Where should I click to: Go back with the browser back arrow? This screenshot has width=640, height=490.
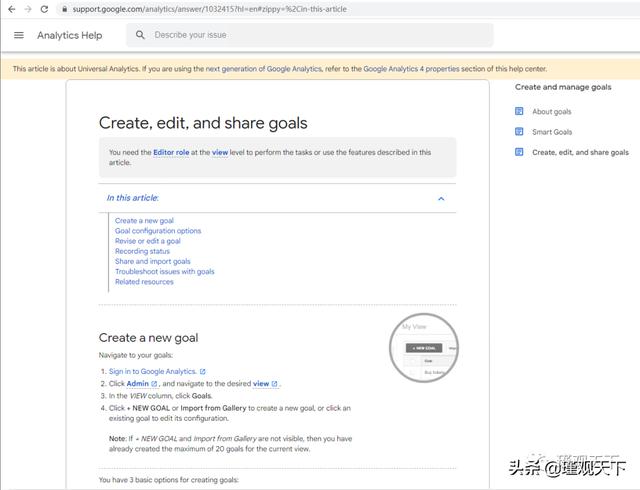click(x=12, y=9)
